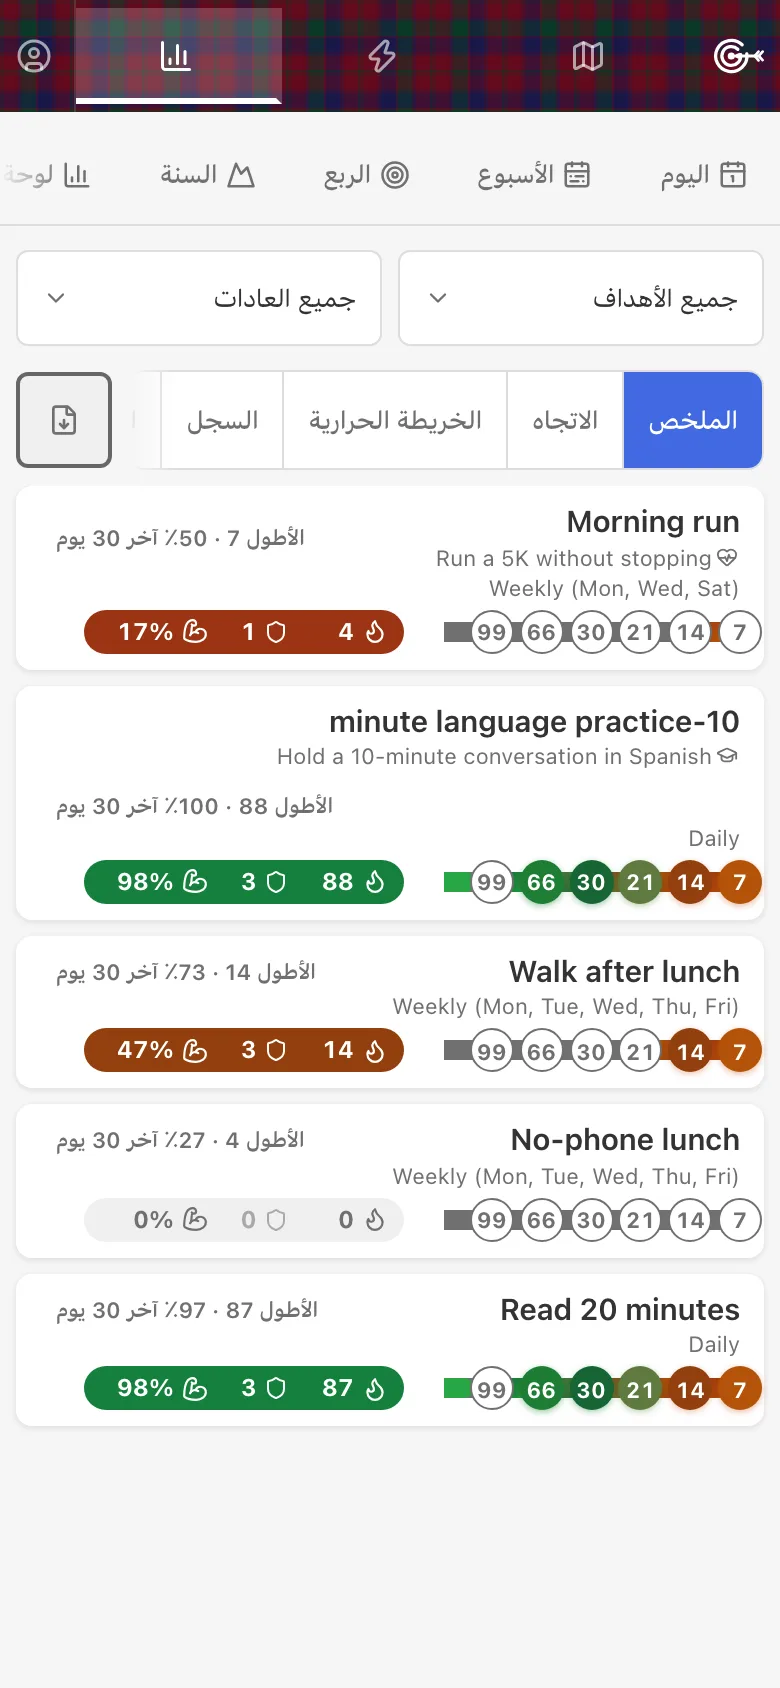Open the Walk after lunch habit card
This screenshot has height=1688, width=780.
(x=390, y=1012)
